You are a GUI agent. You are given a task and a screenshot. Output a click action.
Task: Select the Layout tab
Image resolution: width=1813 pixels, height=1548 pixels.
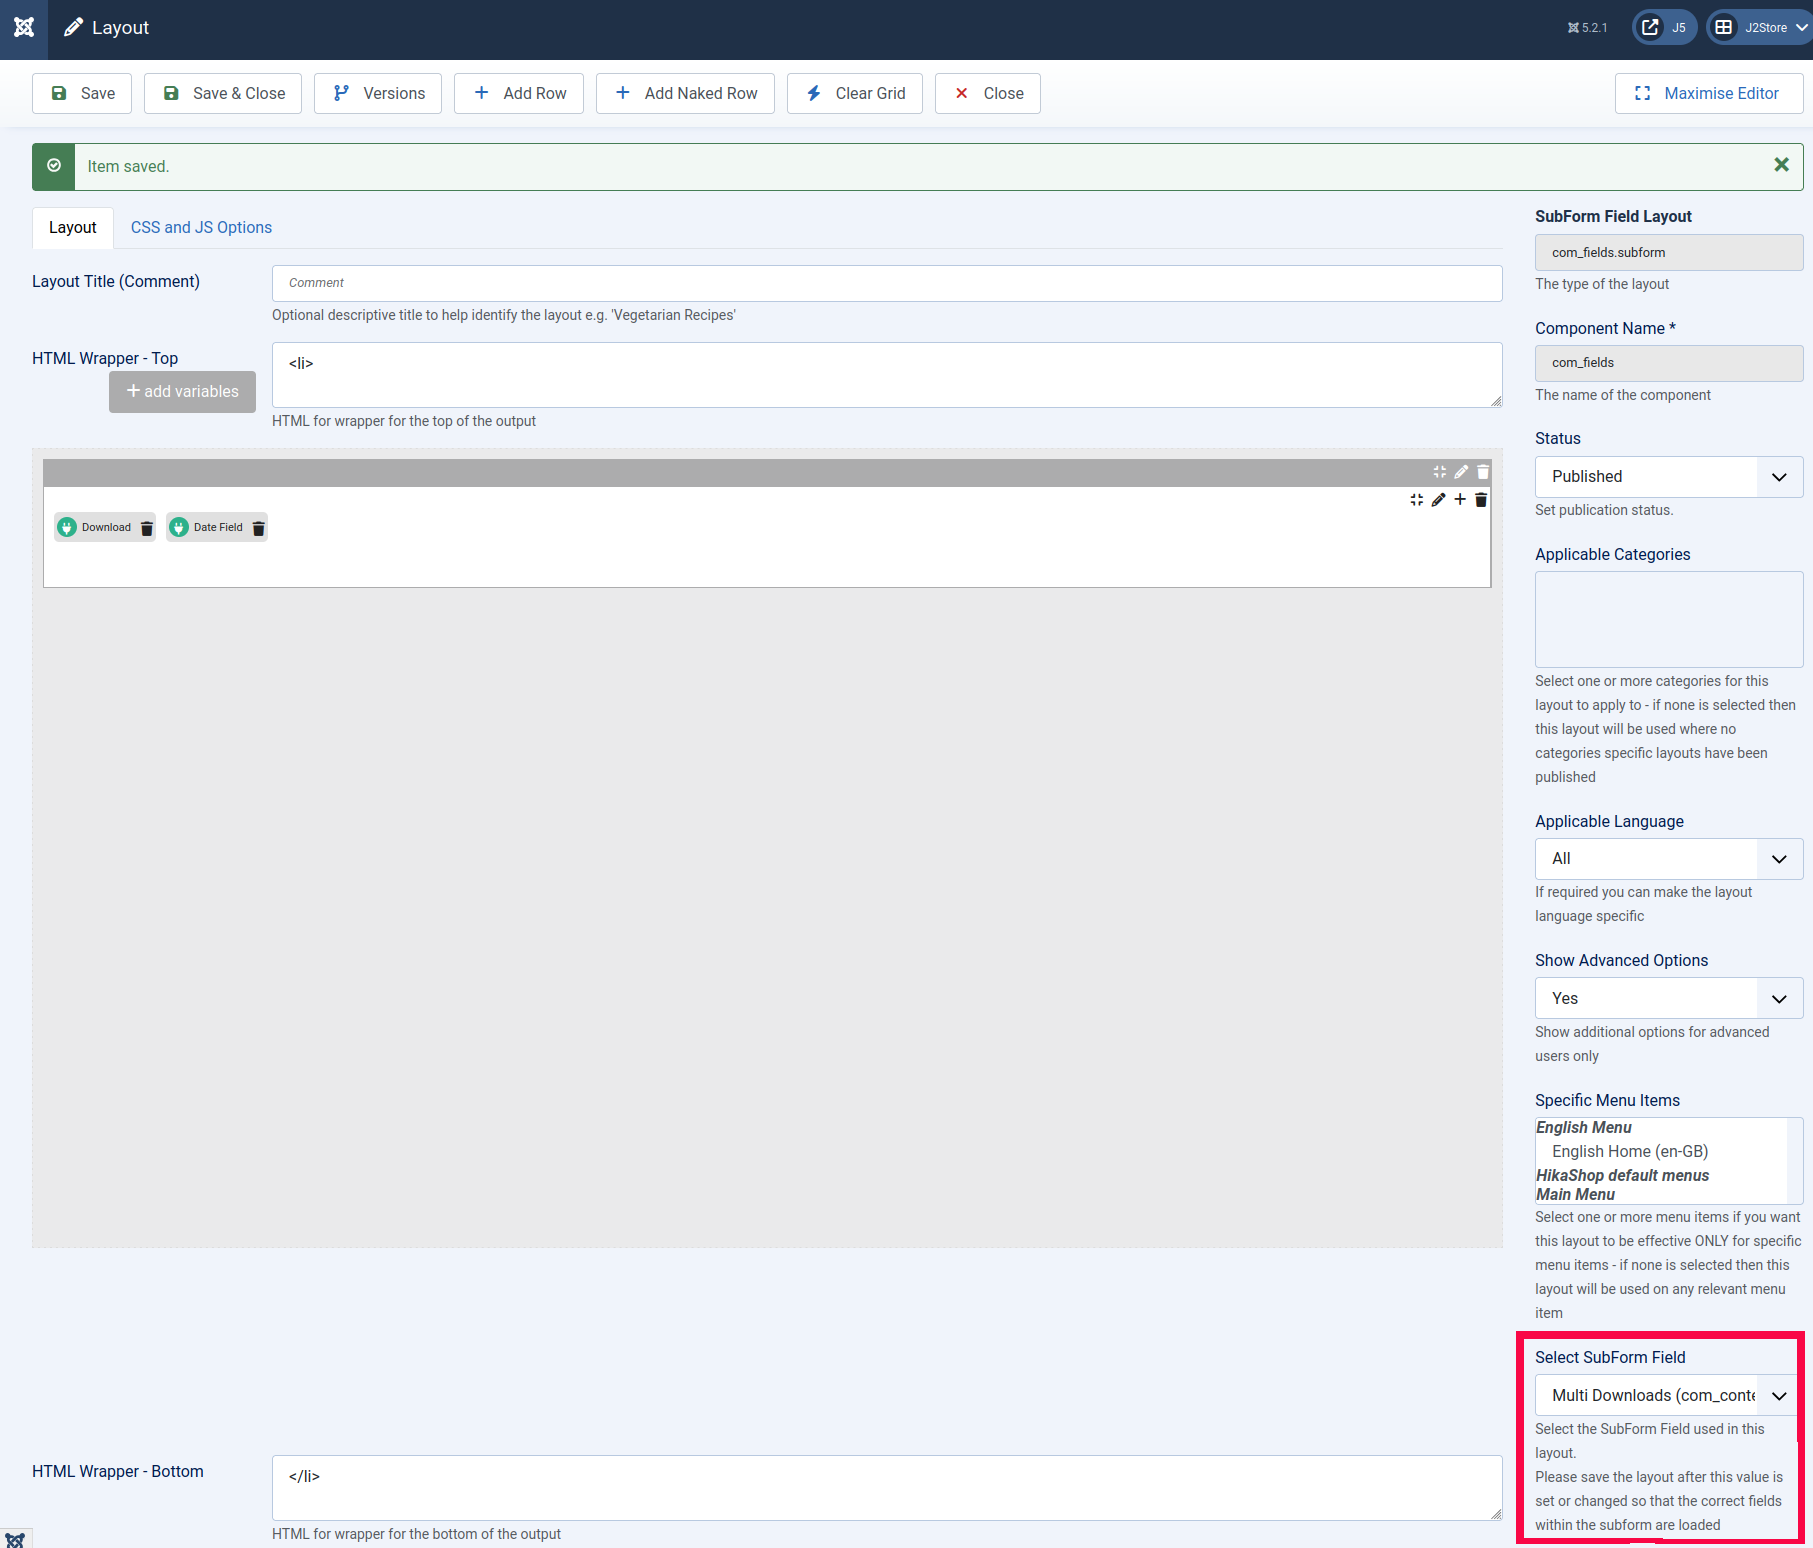(x=73, y=228)
